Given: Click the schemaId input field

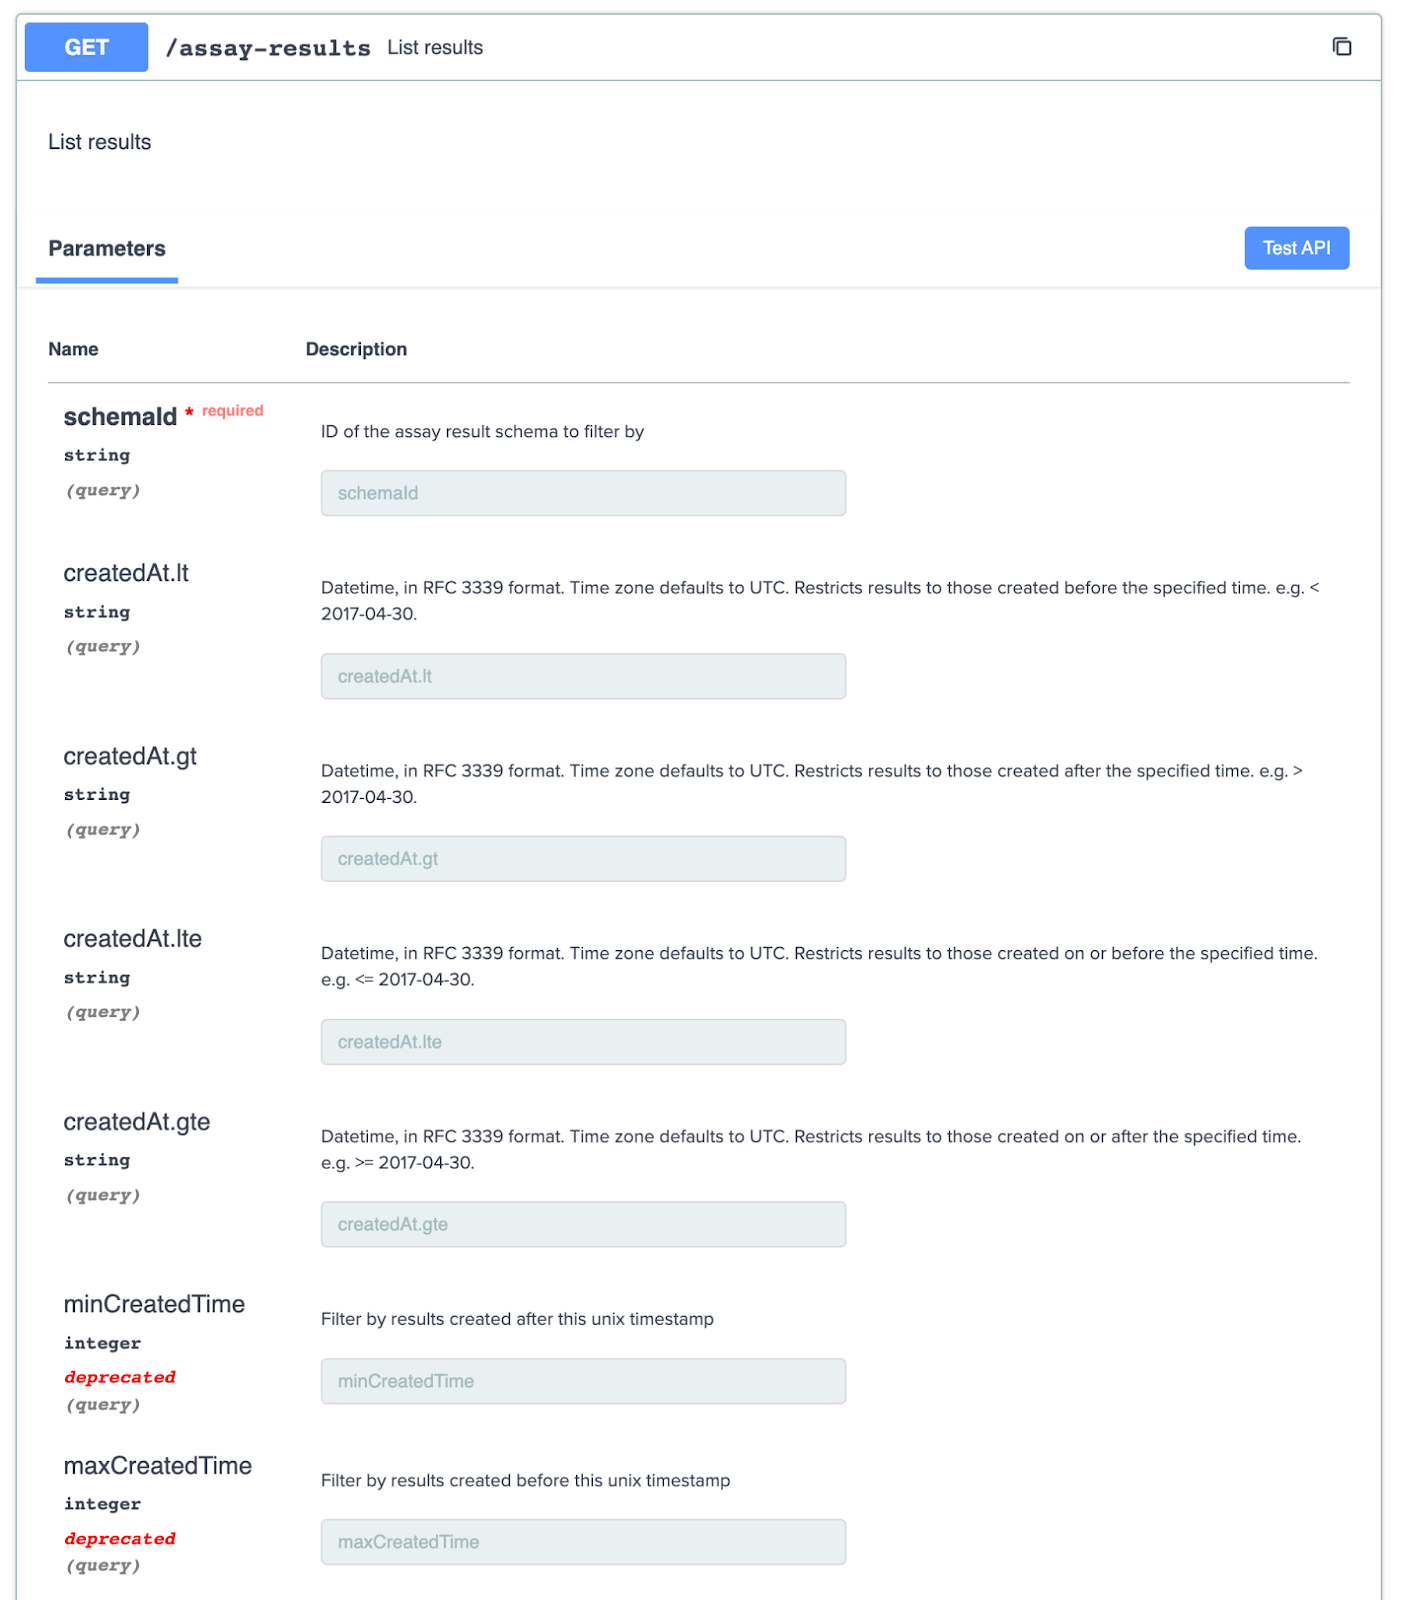Looking at the screenshot, I should point(583,493).
